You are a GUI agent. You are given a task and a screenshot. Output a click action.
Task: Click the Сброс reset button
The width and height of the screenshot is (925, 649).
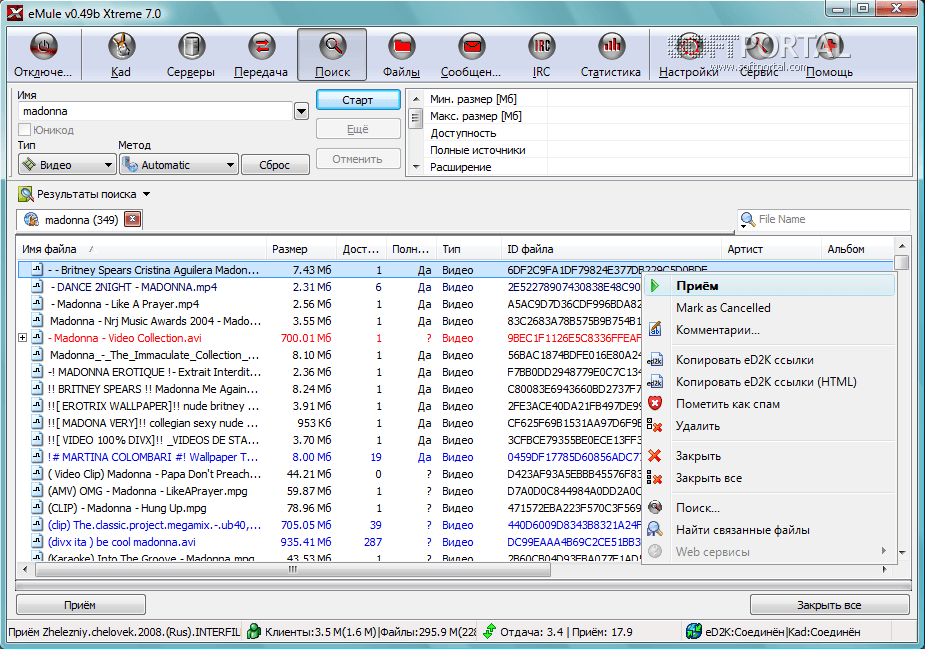coord(275,165)
